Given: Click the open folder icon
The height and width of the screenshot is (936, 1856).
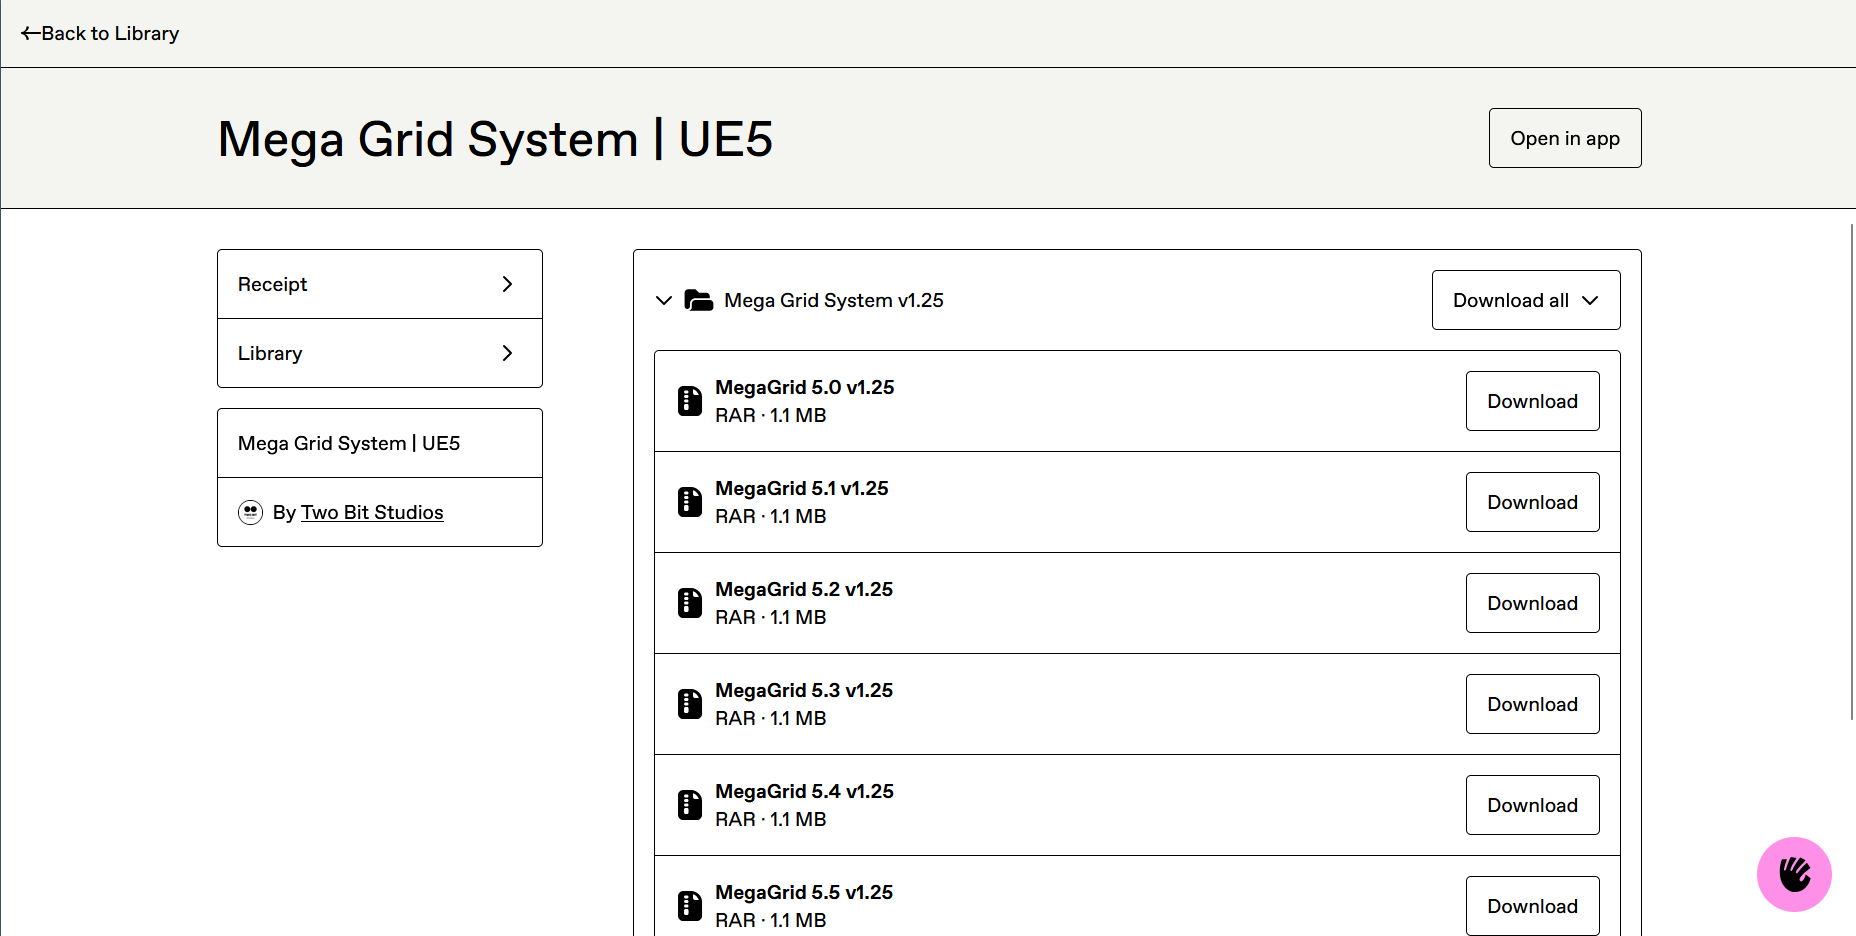Looking at the screenshot, I should coord(698,300).
